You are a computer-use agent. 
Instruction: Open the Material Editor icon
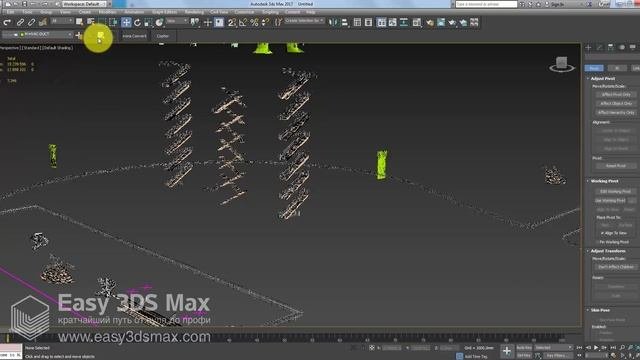(x=416, y=22)
